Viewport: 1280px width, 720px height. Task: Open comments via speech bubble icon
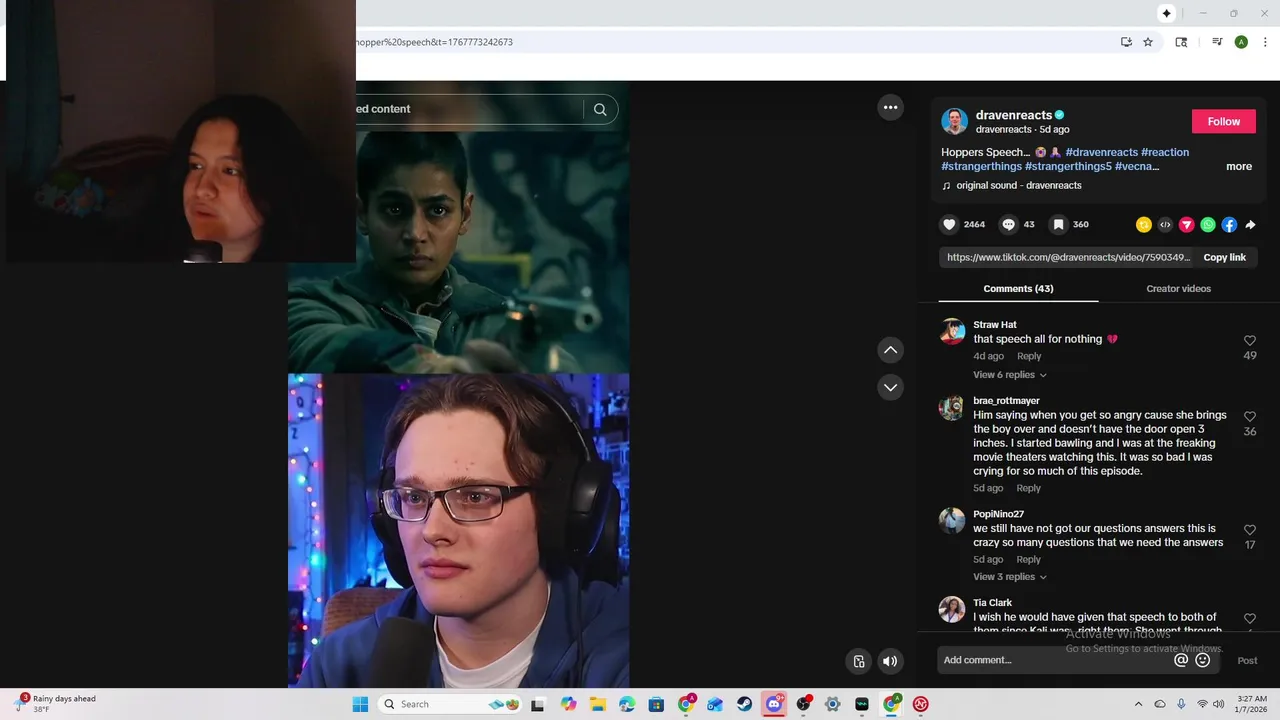[x=1009, y=225]
